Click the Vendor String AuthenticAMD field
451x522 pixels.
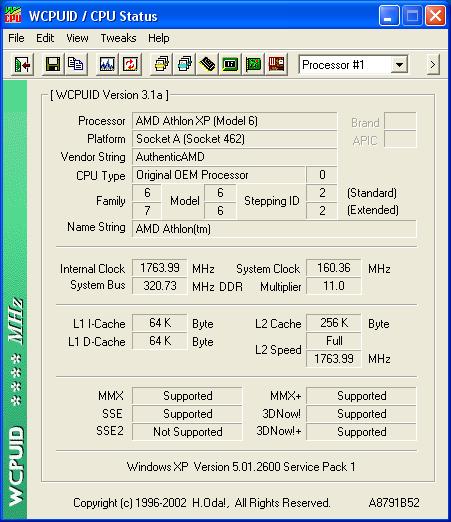[234, 157]
